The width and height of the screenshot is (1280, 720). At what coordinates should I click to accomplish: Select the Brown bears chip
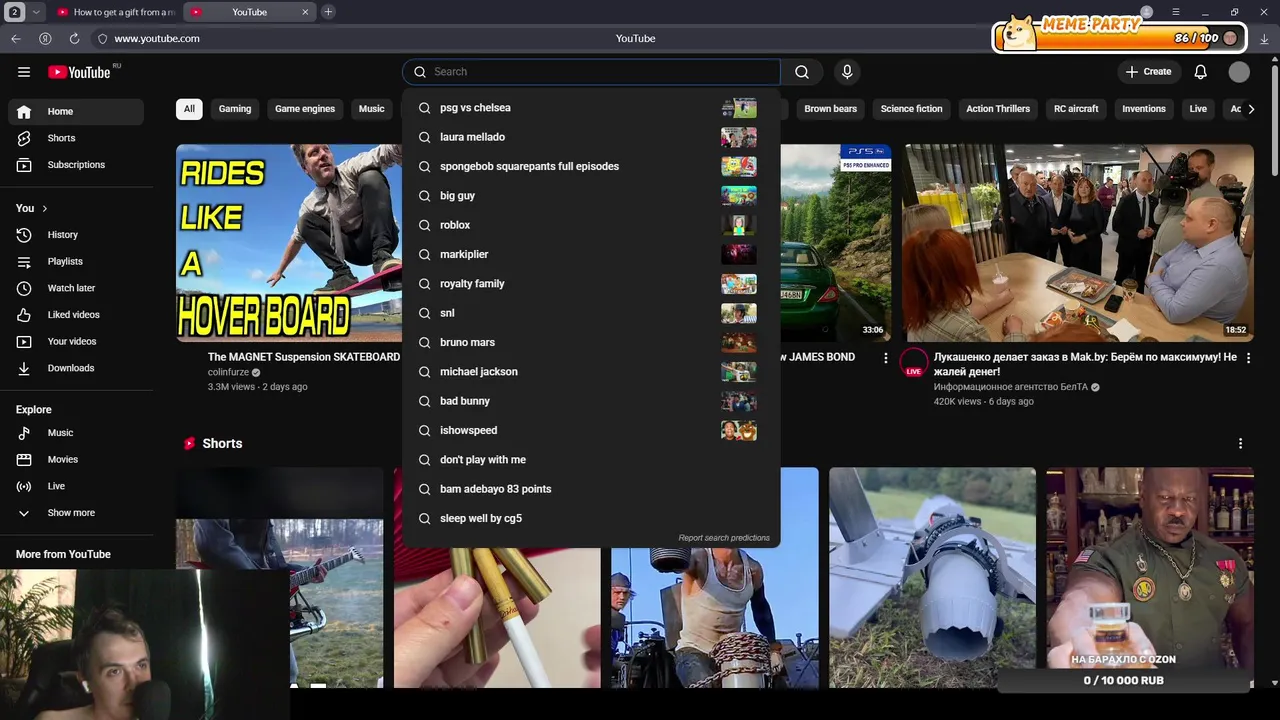click(830, 109)
